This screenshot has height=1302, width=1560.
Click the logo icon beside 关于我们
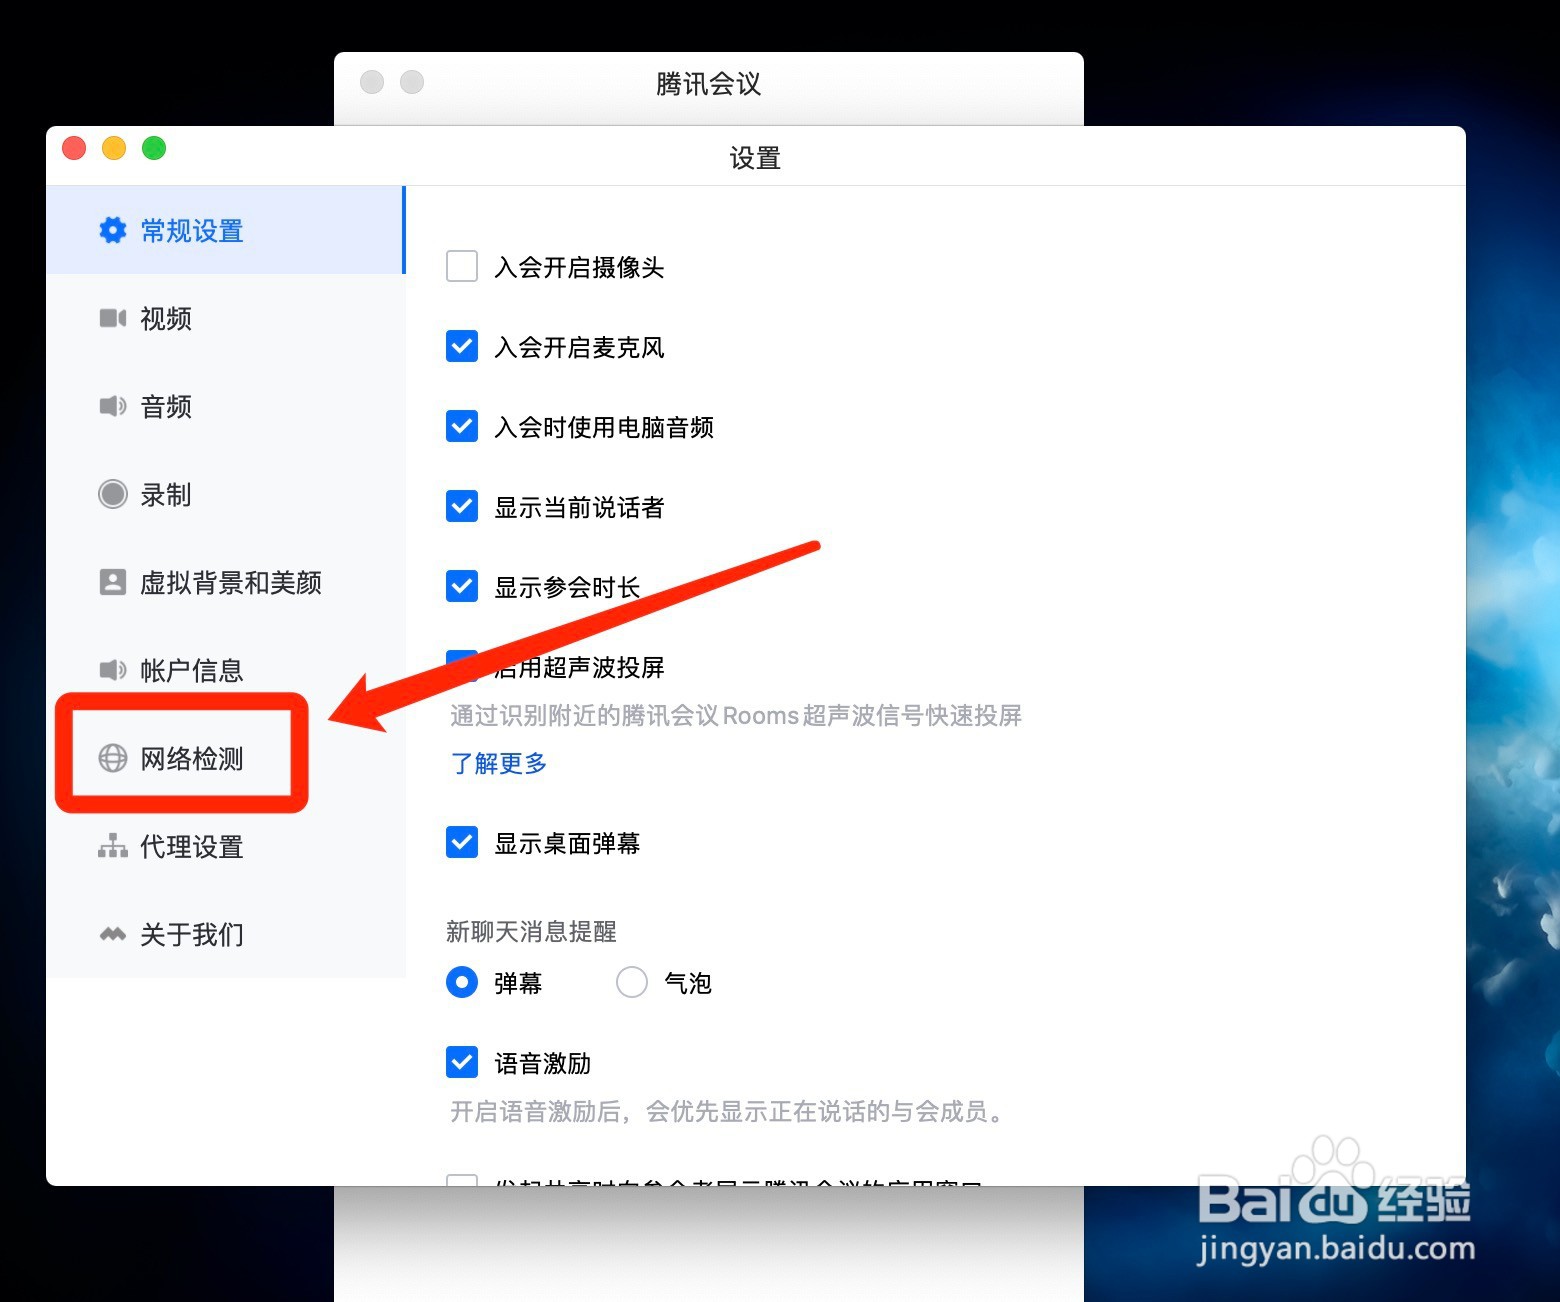click(x=113, y=934)
